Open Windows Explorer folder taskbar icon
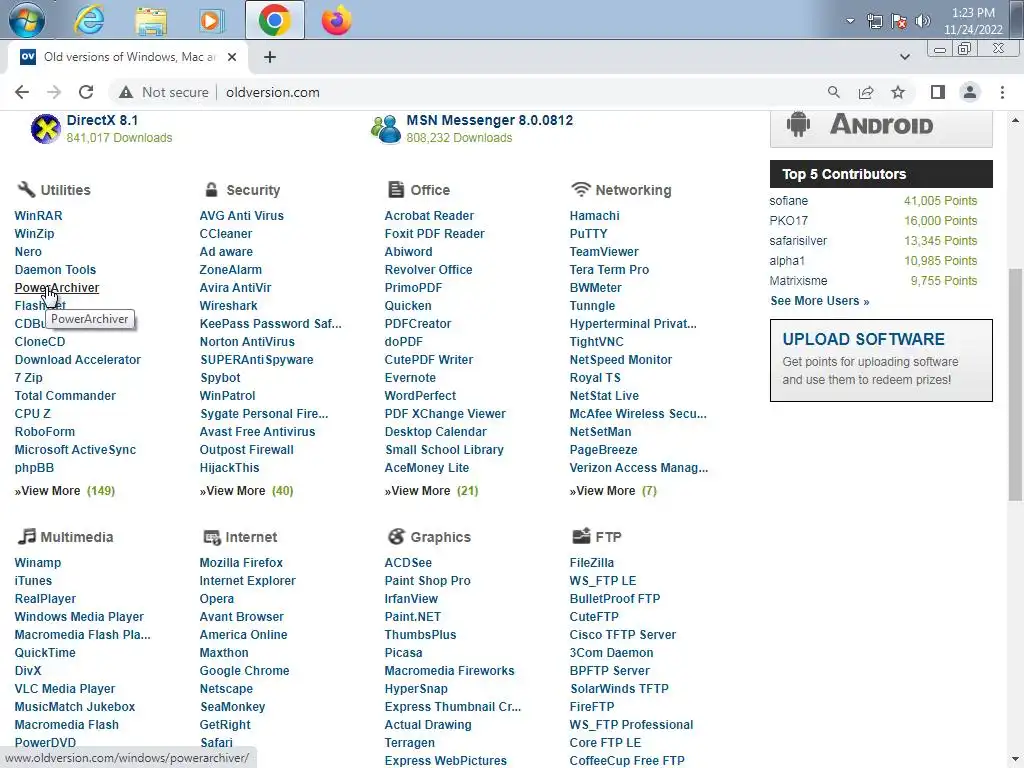Screen dimensions: 1024x768 tap(151, 21)
